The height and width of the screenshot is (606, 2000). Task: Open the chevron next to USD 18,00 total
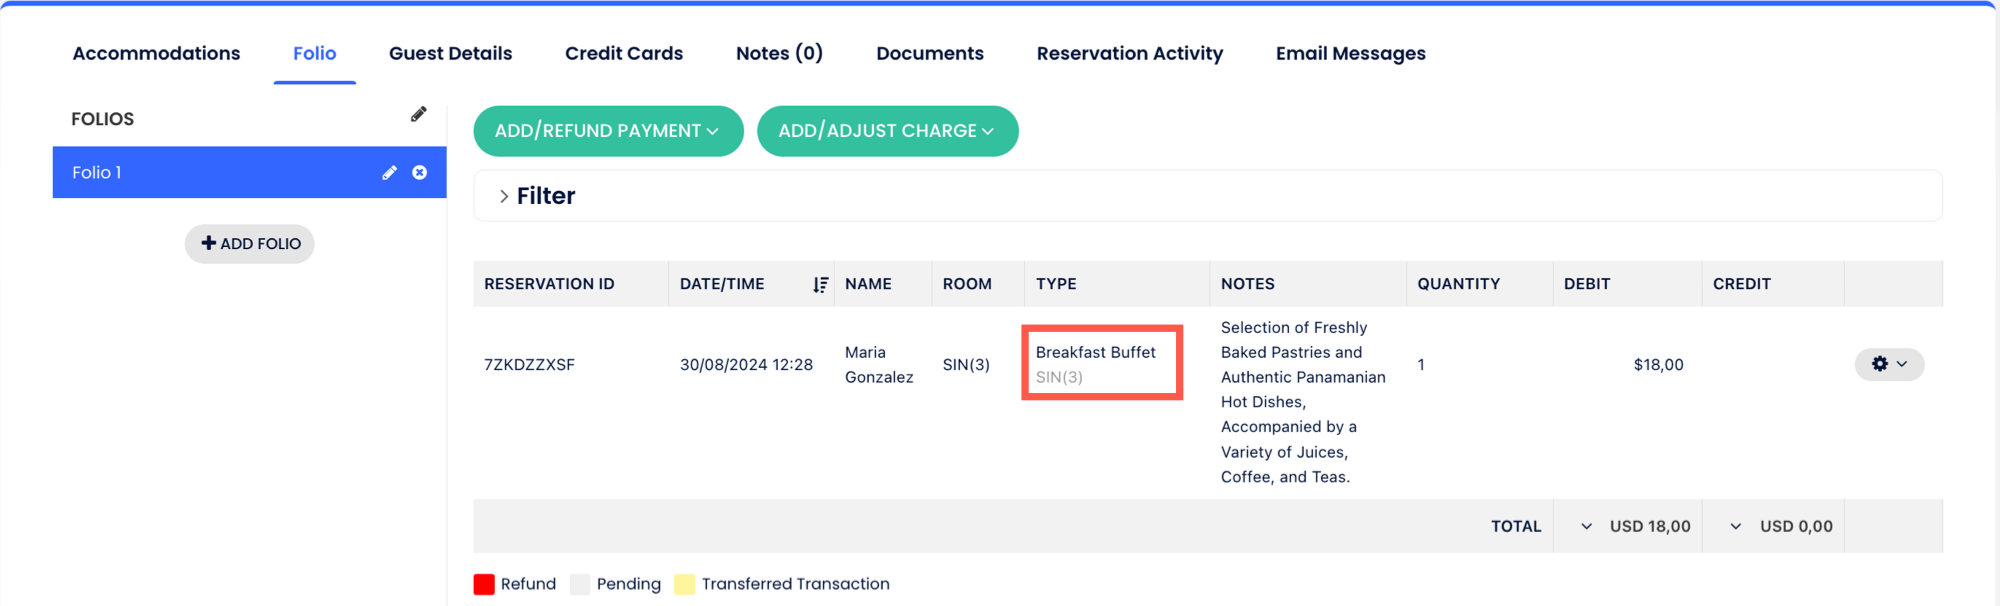pos(1586,525)
